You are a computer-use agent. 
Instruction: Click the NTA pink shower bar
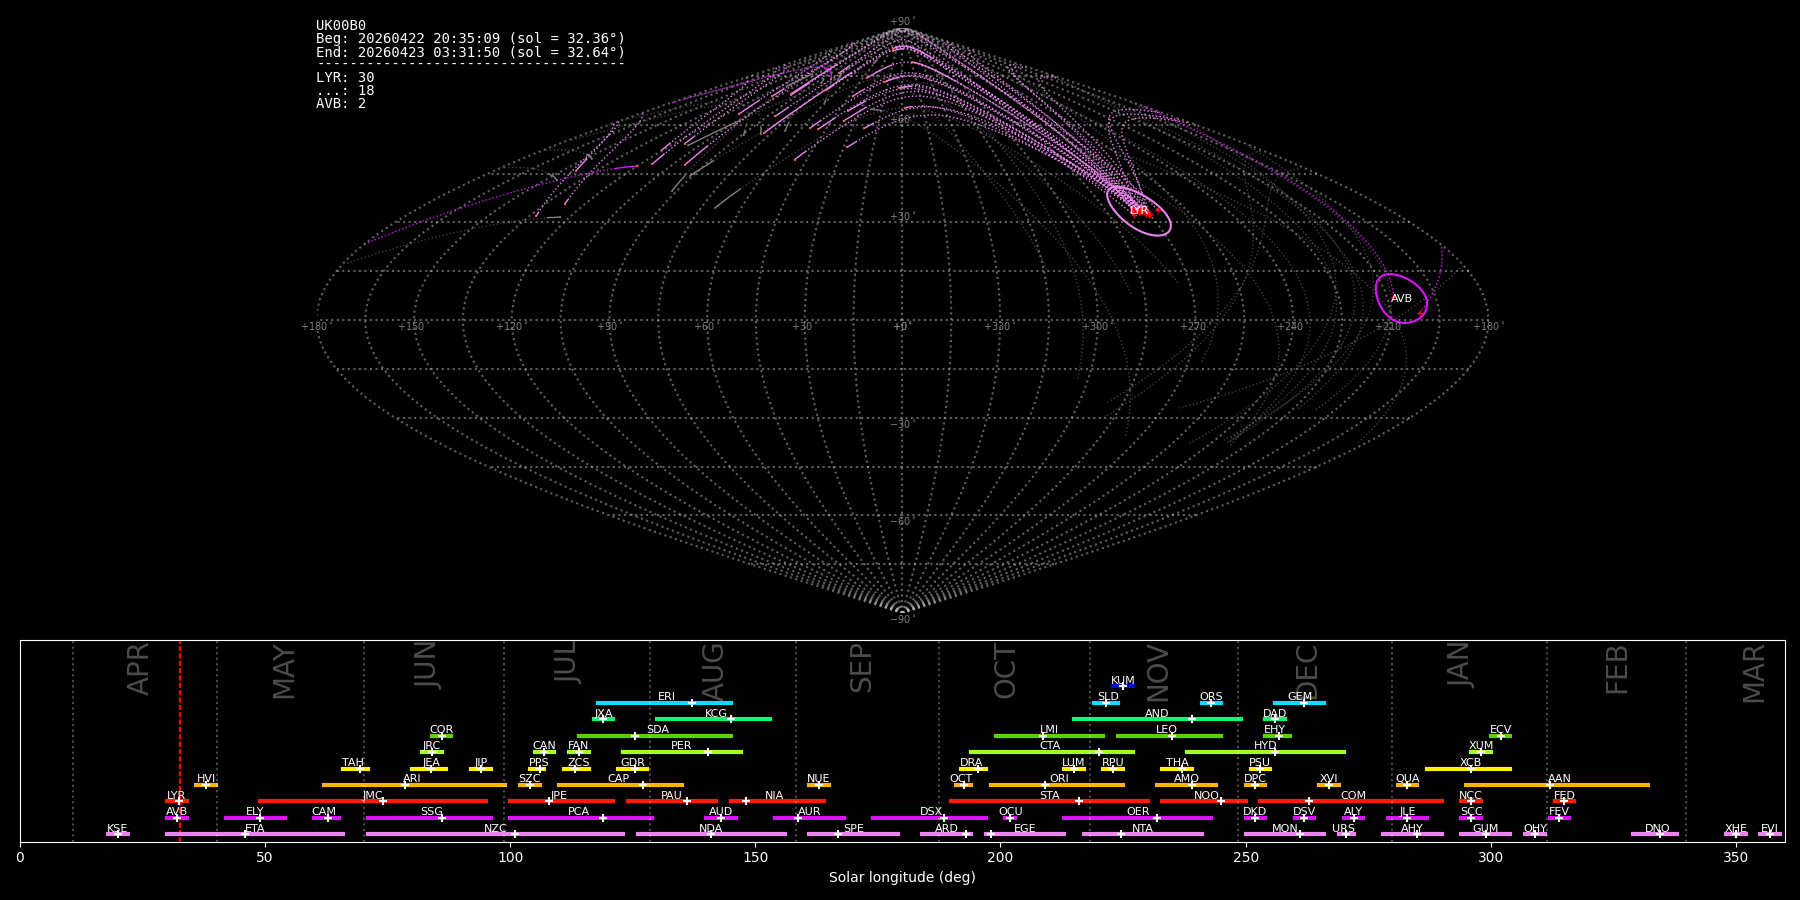[1143, 834]
